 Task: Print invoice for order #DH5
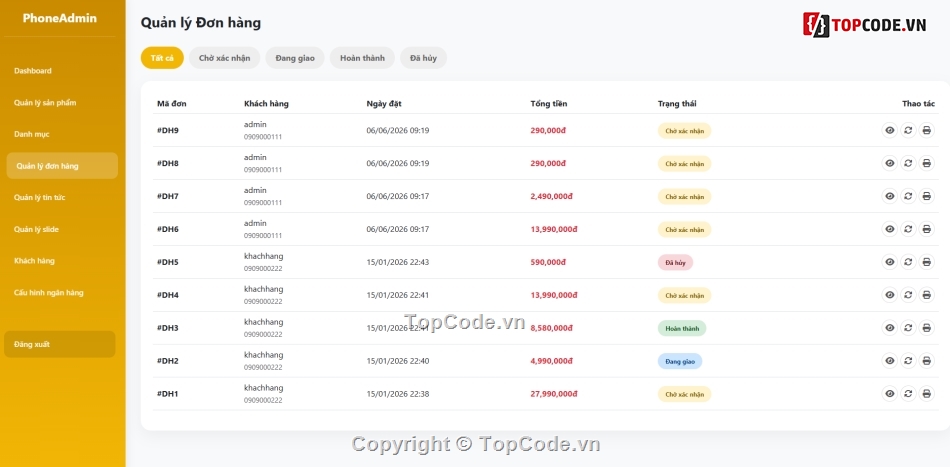[x=926, y=262]
